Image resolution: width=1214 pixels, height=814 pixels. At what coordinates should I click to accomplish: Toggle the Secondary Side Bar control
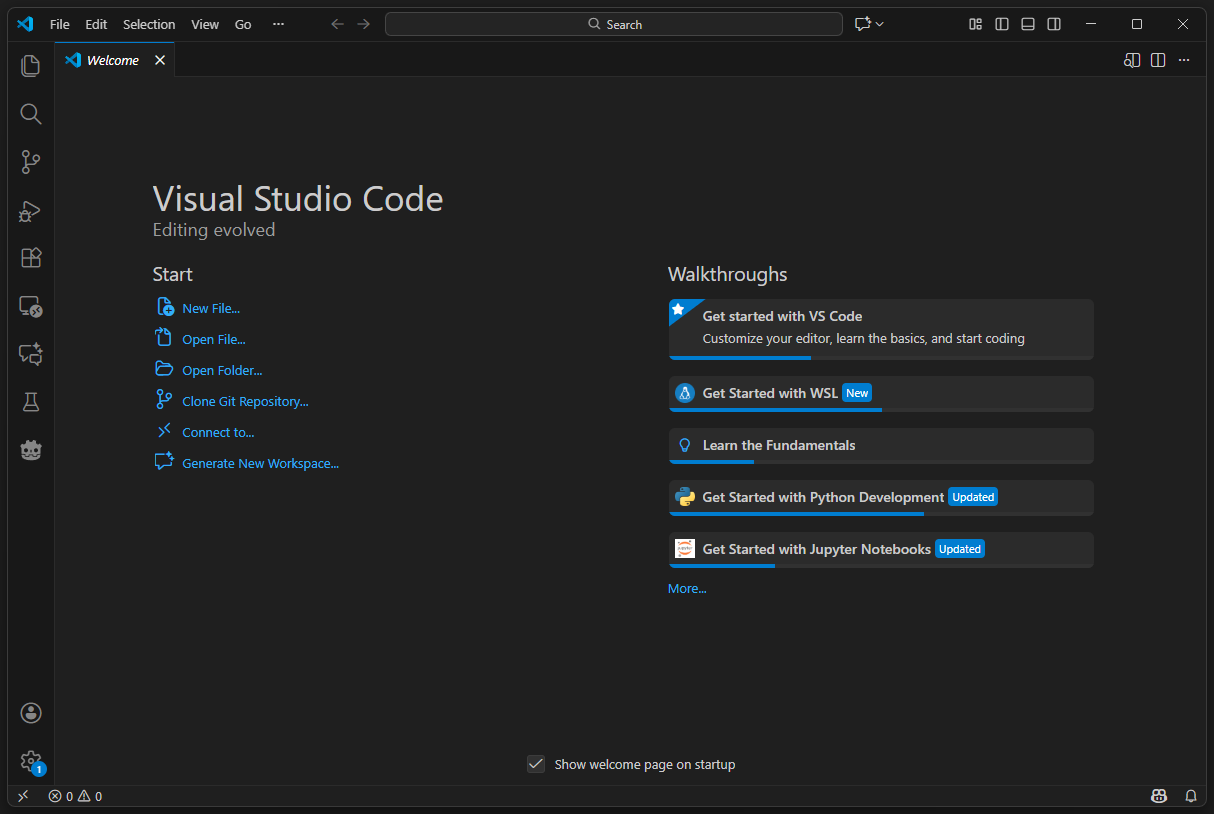pos(1053,24)
